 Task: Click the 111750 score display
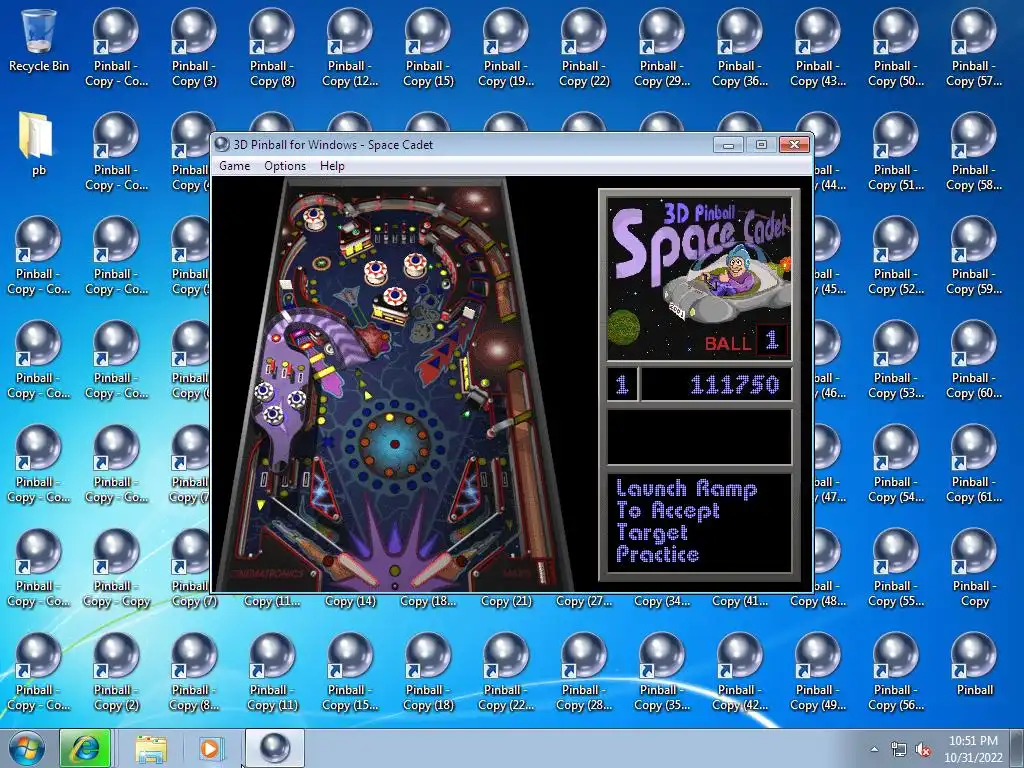(716, 384)
